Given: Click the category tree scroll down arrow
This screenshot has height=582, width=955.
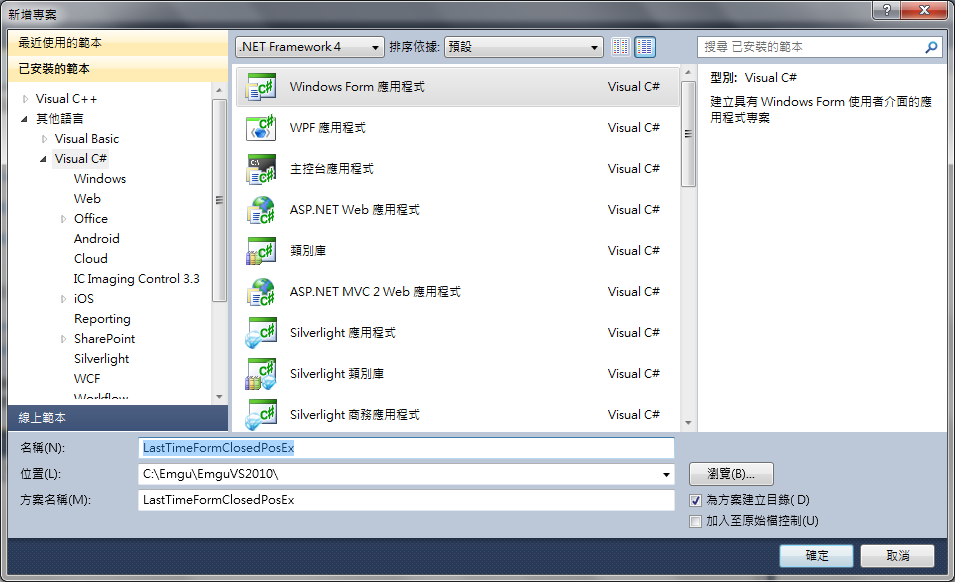Looking at the screenshot, I should click(x=219, y=397).
